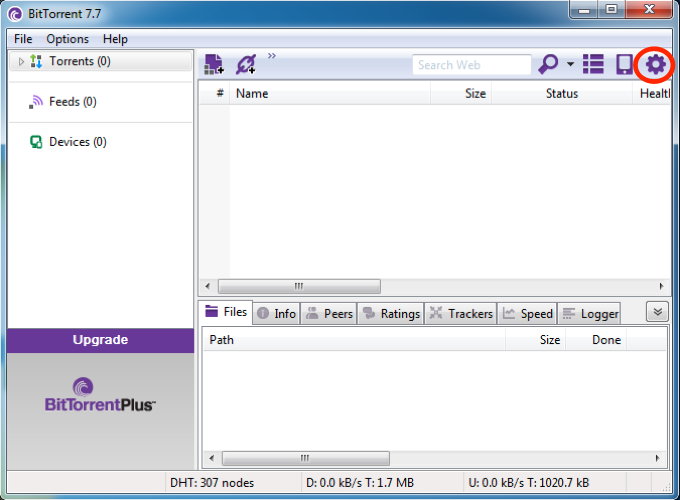Image resolution: width=680 pixels, height=500 pixels.
Task: Click the Upgrade button
Action: (x=100, y=340)
